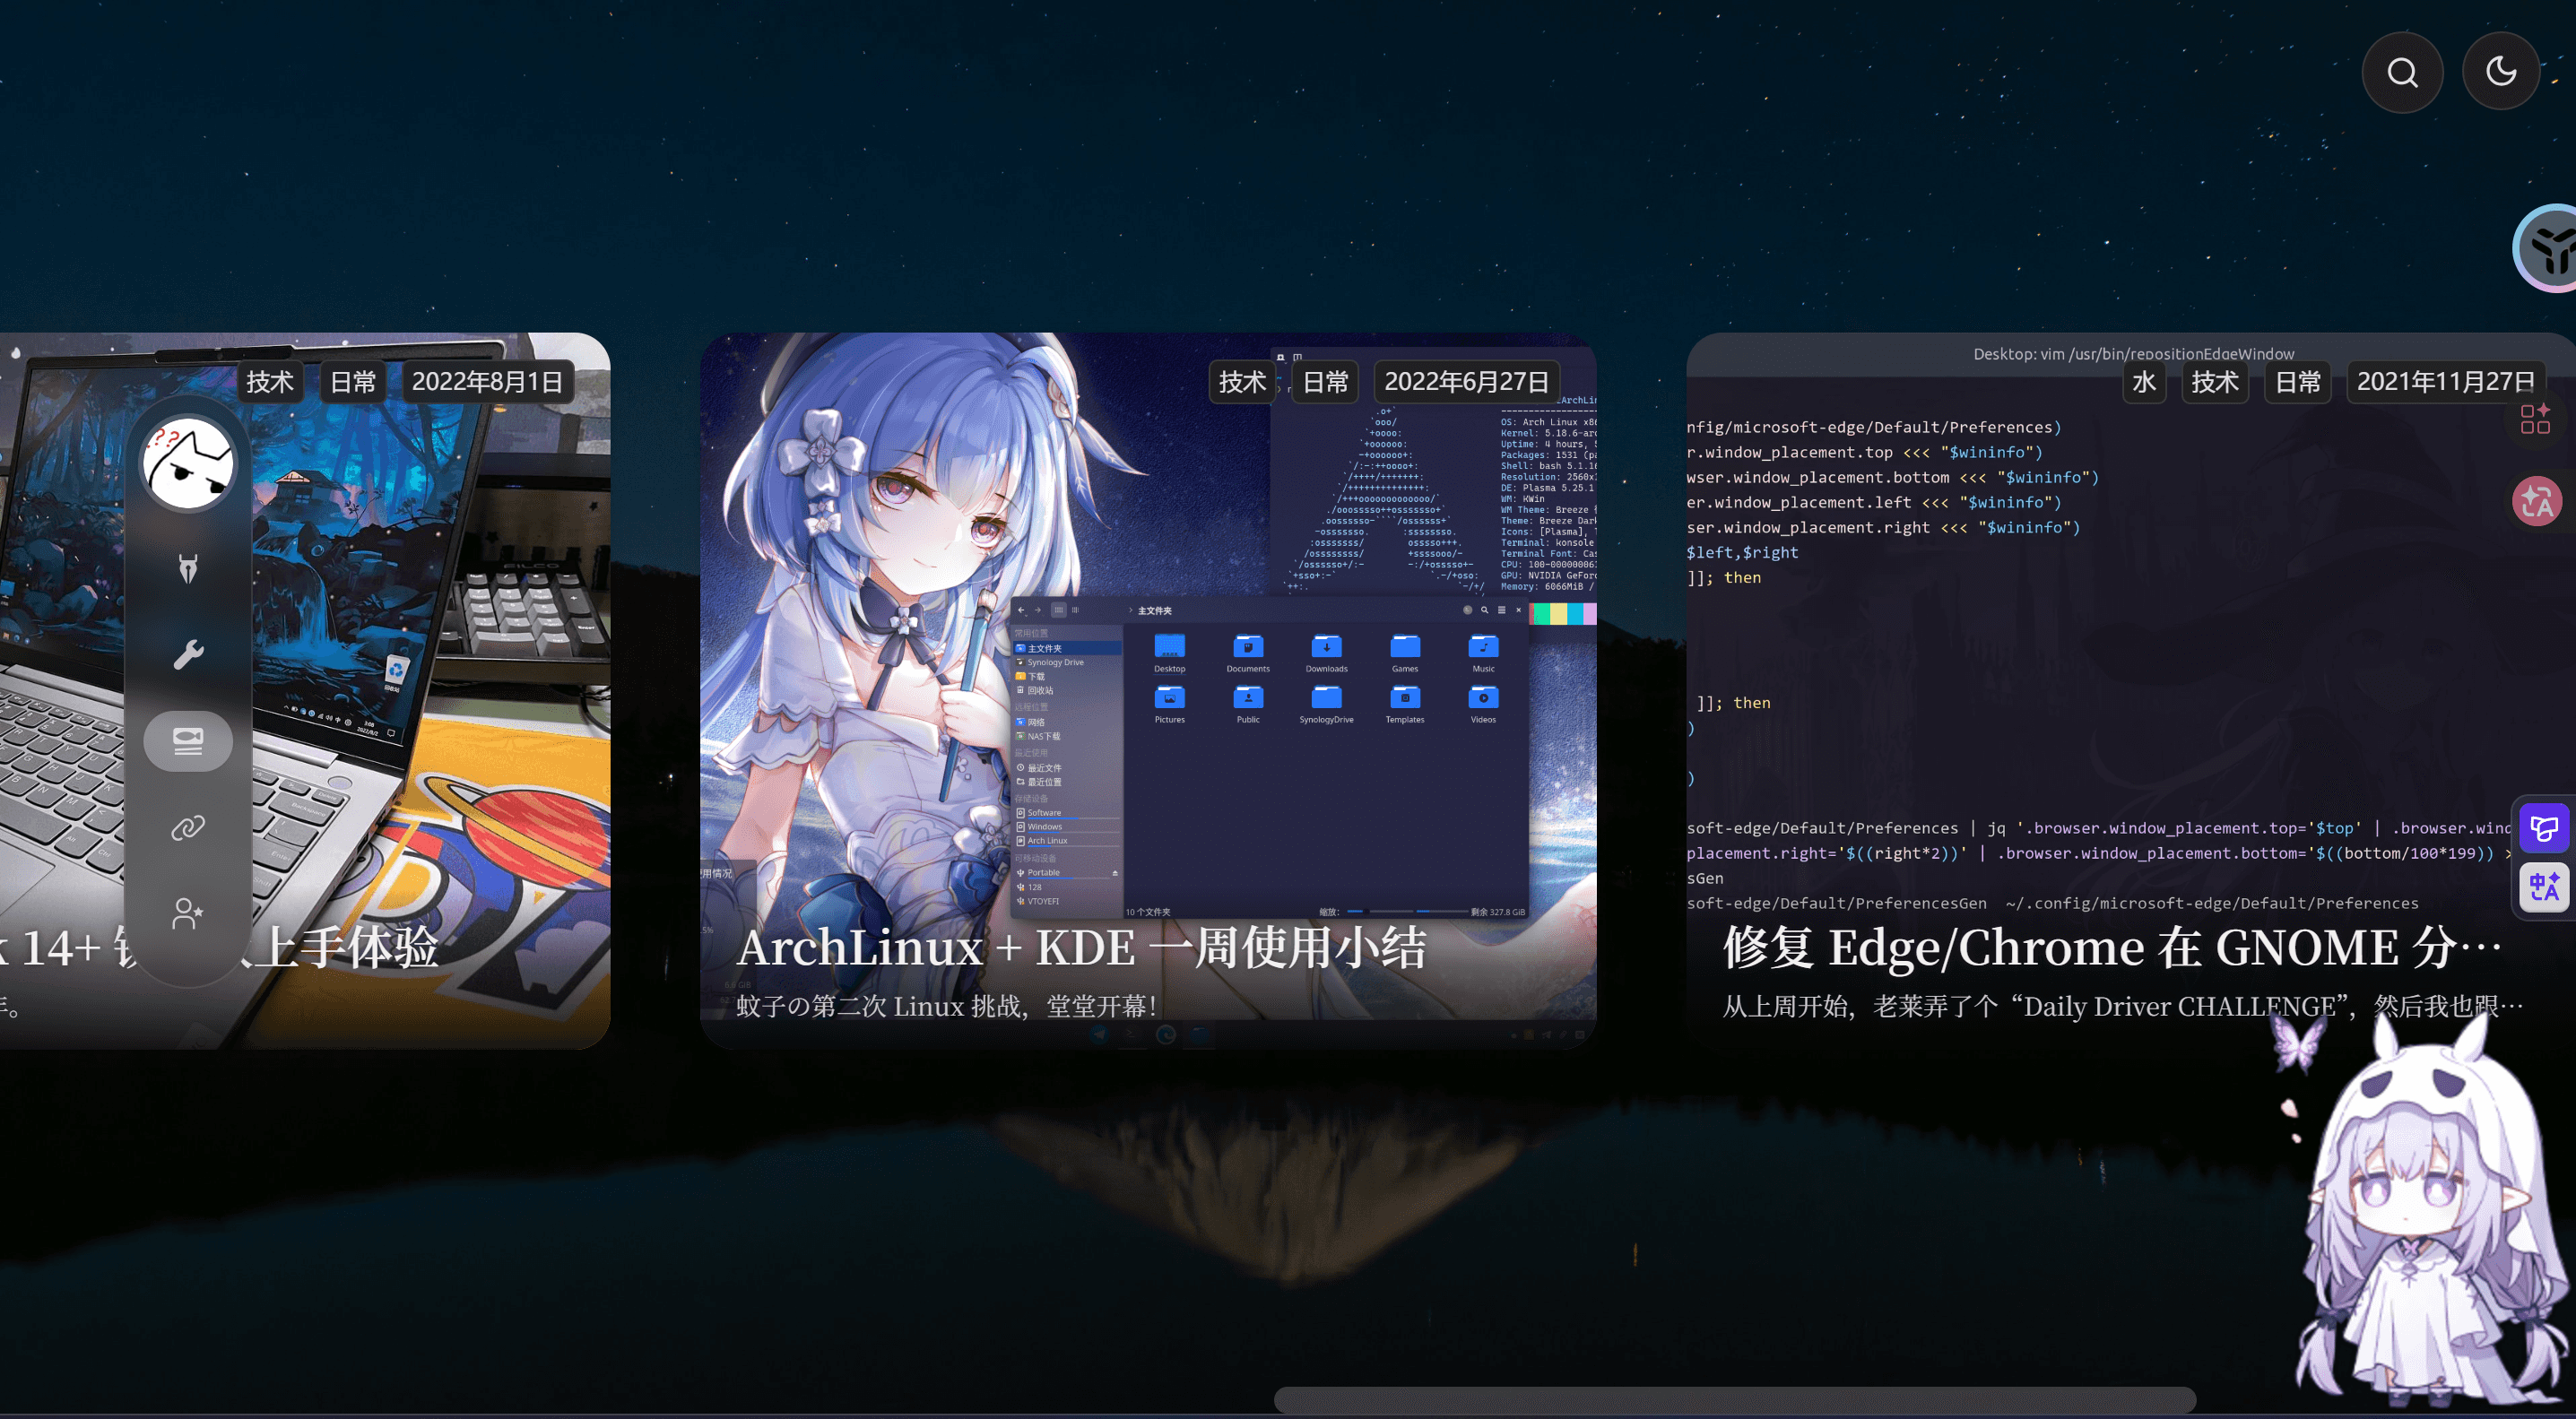Click the 2022年8月1日 date label
Viewport: 2576px width, 1419px height.
pyautogui.click(x=488, y=382)
